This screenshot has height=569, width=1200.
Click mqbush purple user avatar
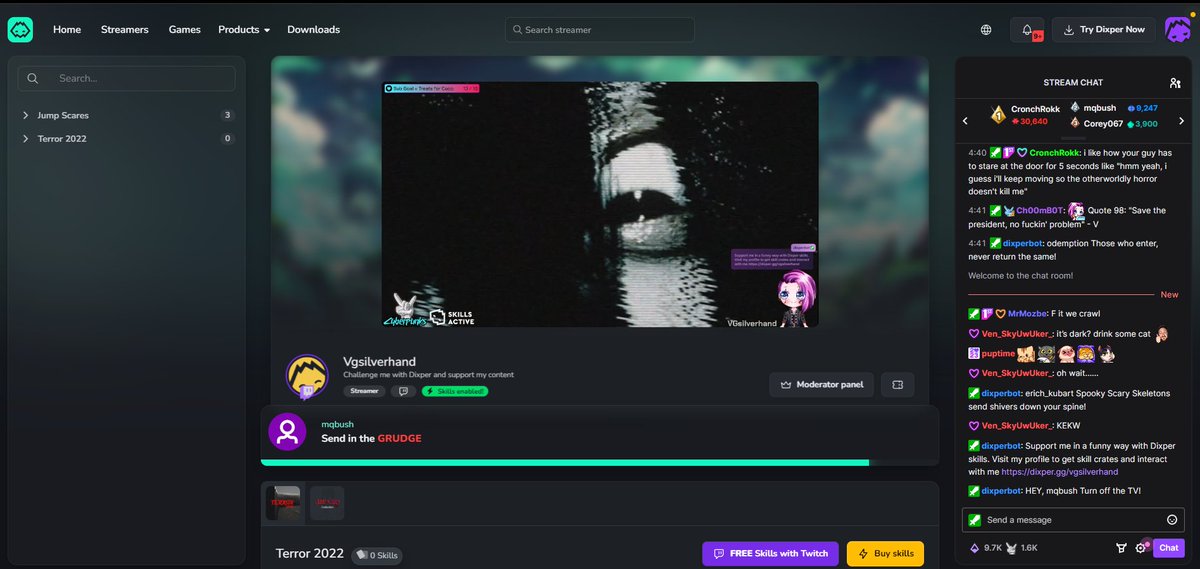(287, 431)
